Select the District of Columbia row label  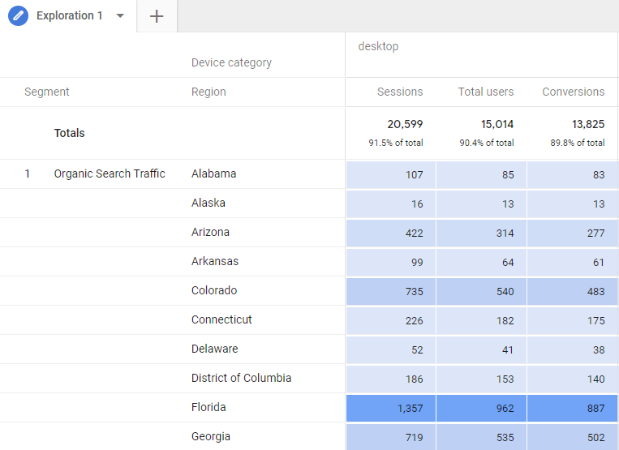coord(241,378)
